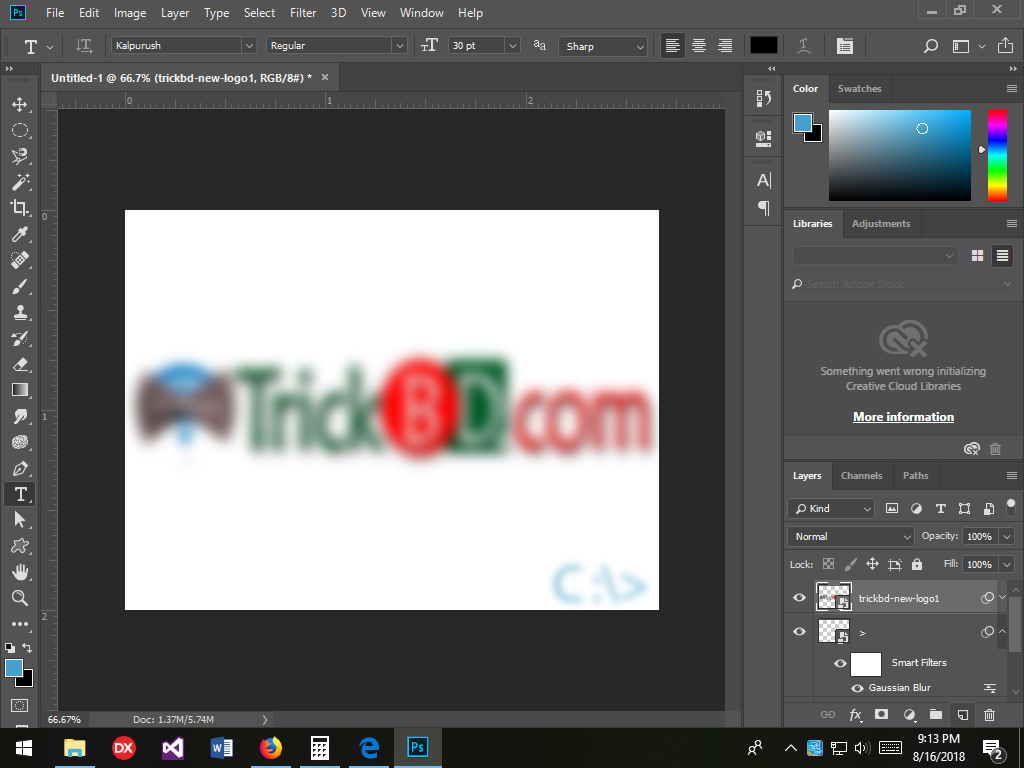Toggle the Character and Paragraph panels
The width and height of the screenshot is (1024, 768).
(x=844, y=46)
